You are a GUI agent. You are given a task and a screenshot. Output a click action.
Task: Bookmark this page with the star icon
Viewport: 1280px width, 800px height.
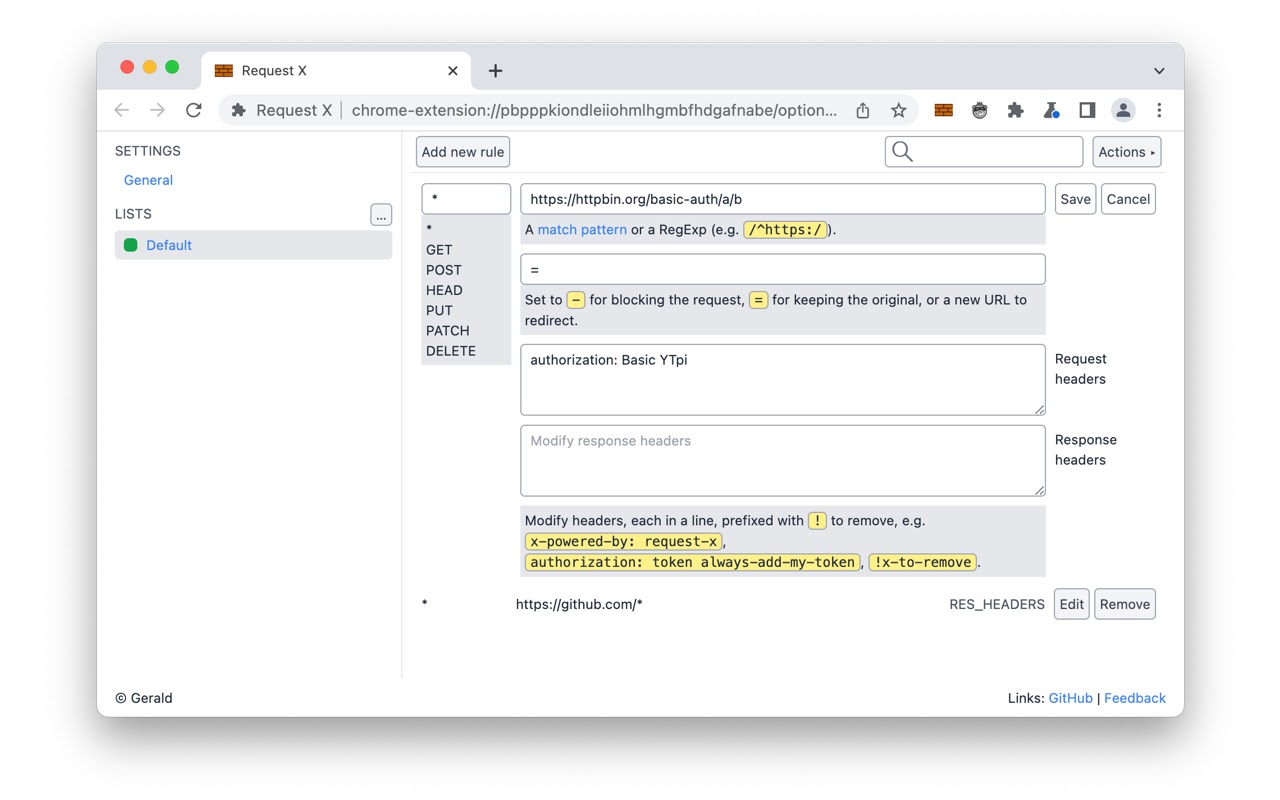point(898,110)
